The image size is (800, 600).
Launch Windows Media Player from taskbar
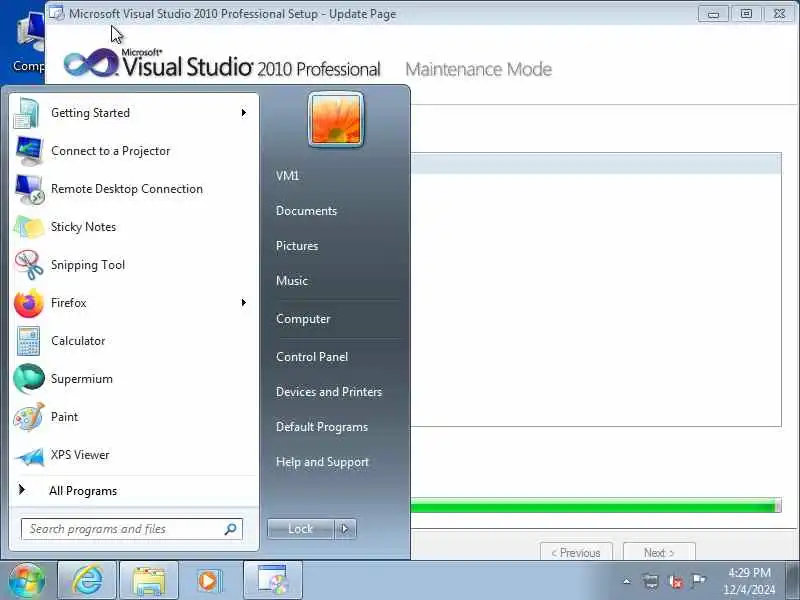(210, 580)
